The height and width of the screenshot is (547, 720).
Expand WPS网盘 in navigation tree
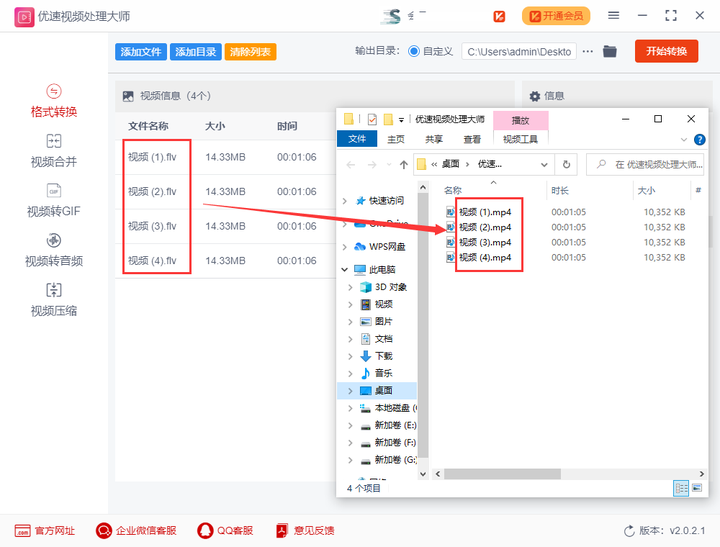(x=345, y=247)
